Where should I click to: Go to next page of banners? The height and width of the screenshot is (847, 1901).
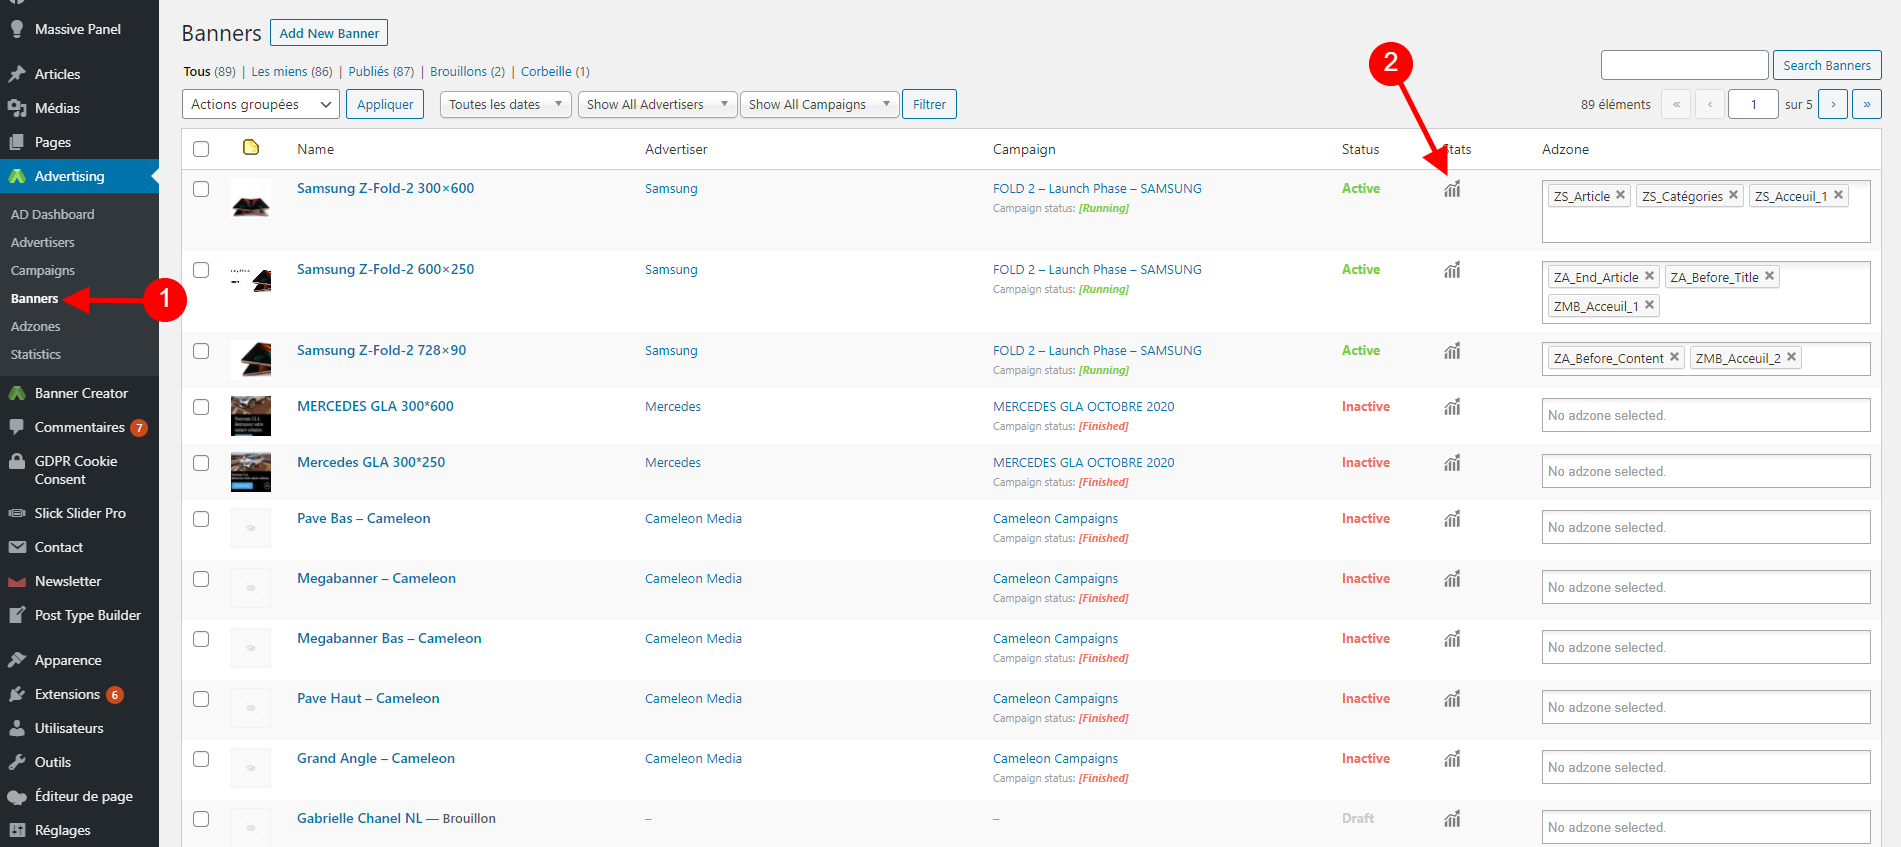pos(1832,104)
